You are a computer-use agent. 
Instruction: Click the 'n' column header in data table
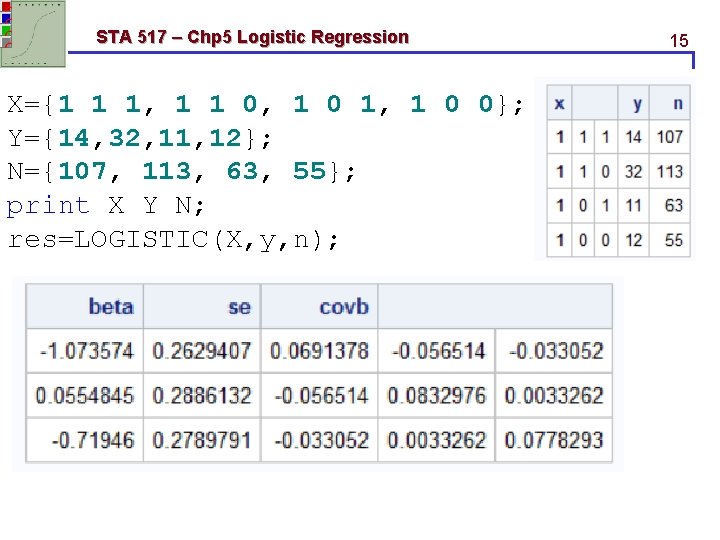(670, 103)
